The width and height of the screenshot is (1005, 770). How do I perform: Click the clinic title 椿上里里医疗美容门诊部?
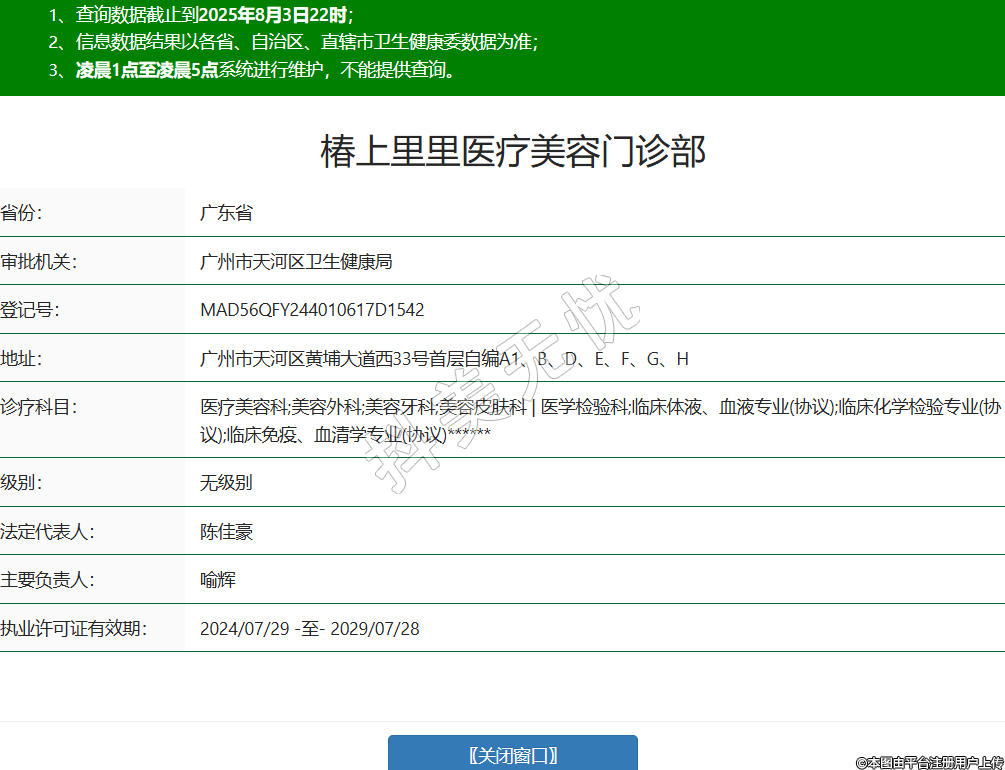click(513, 151)
